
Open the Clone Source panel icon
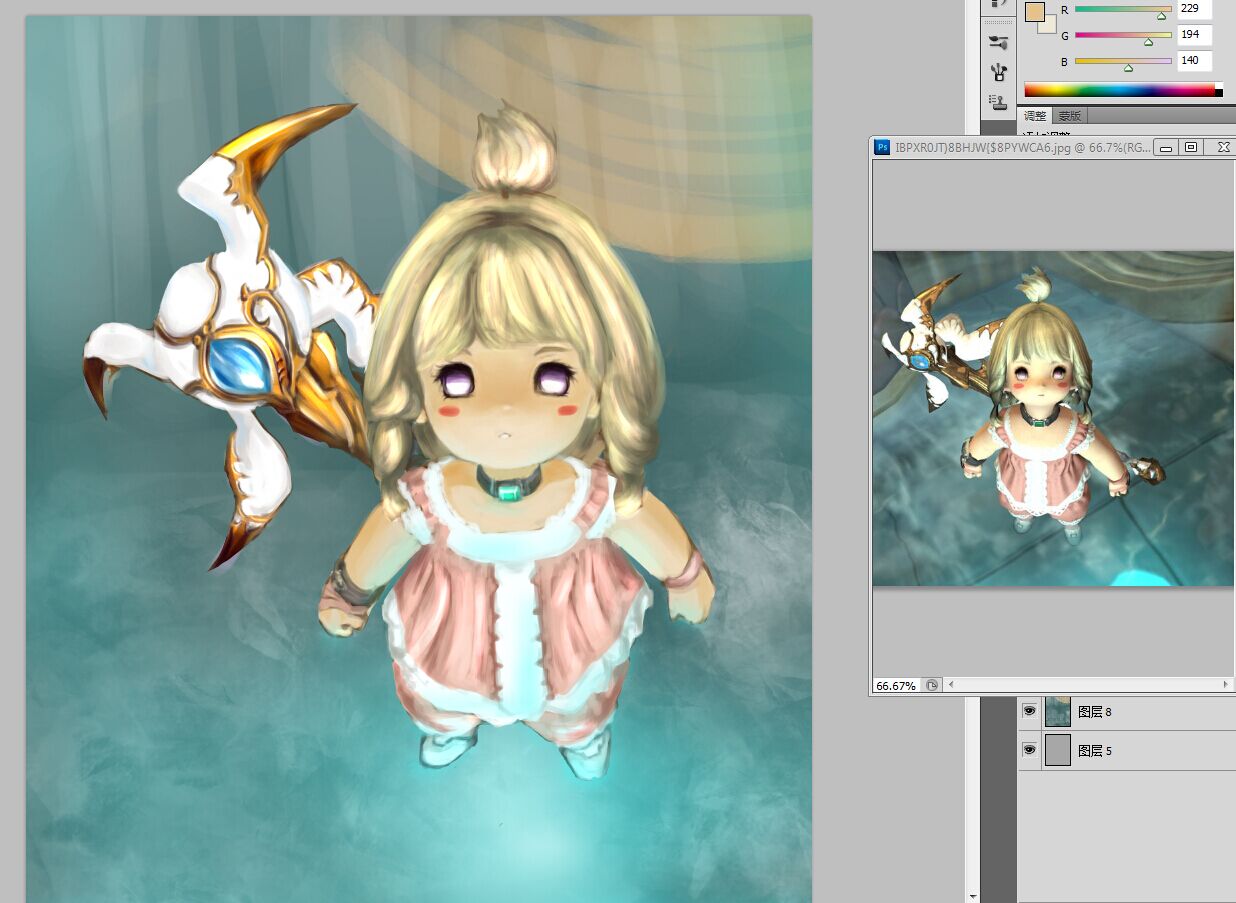(x=997, y=101)
